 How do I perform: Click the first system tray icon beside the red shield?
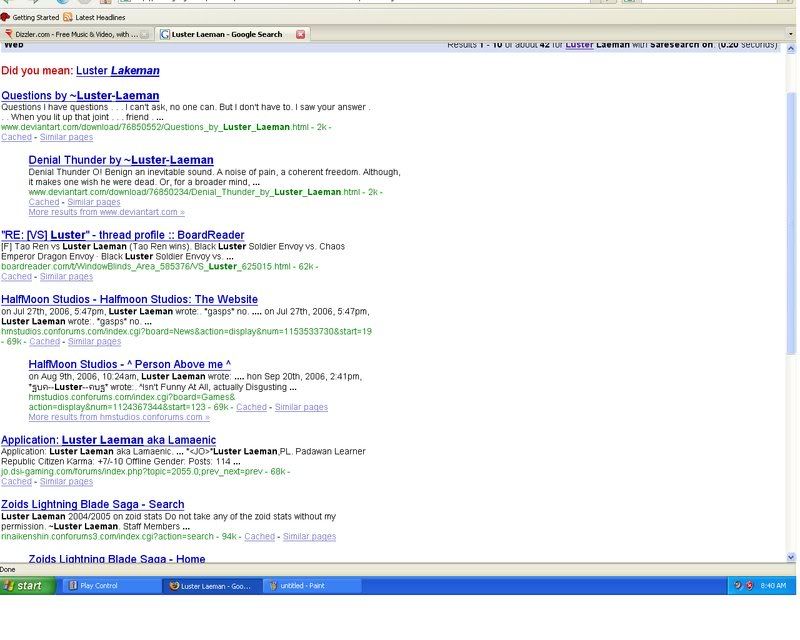[x=738, y=586]
